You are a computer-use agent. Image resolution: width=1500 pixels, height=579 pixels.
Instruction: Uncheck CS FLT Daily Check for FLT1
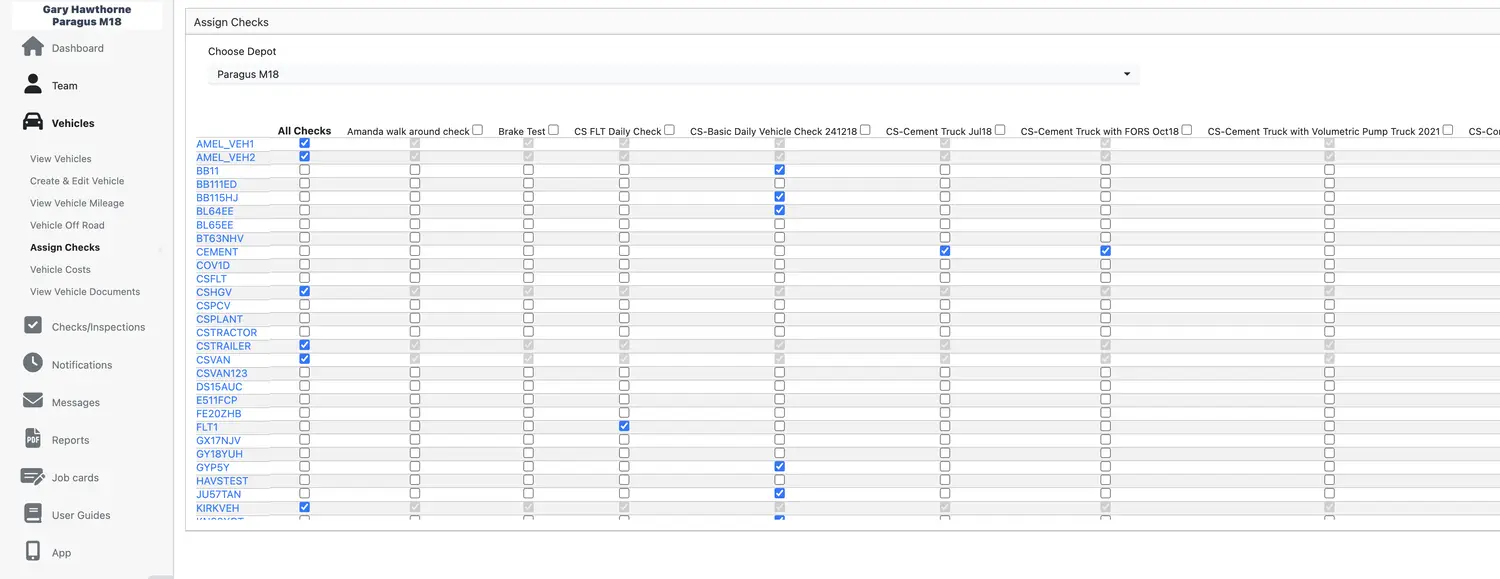click(x=624, y=426)
